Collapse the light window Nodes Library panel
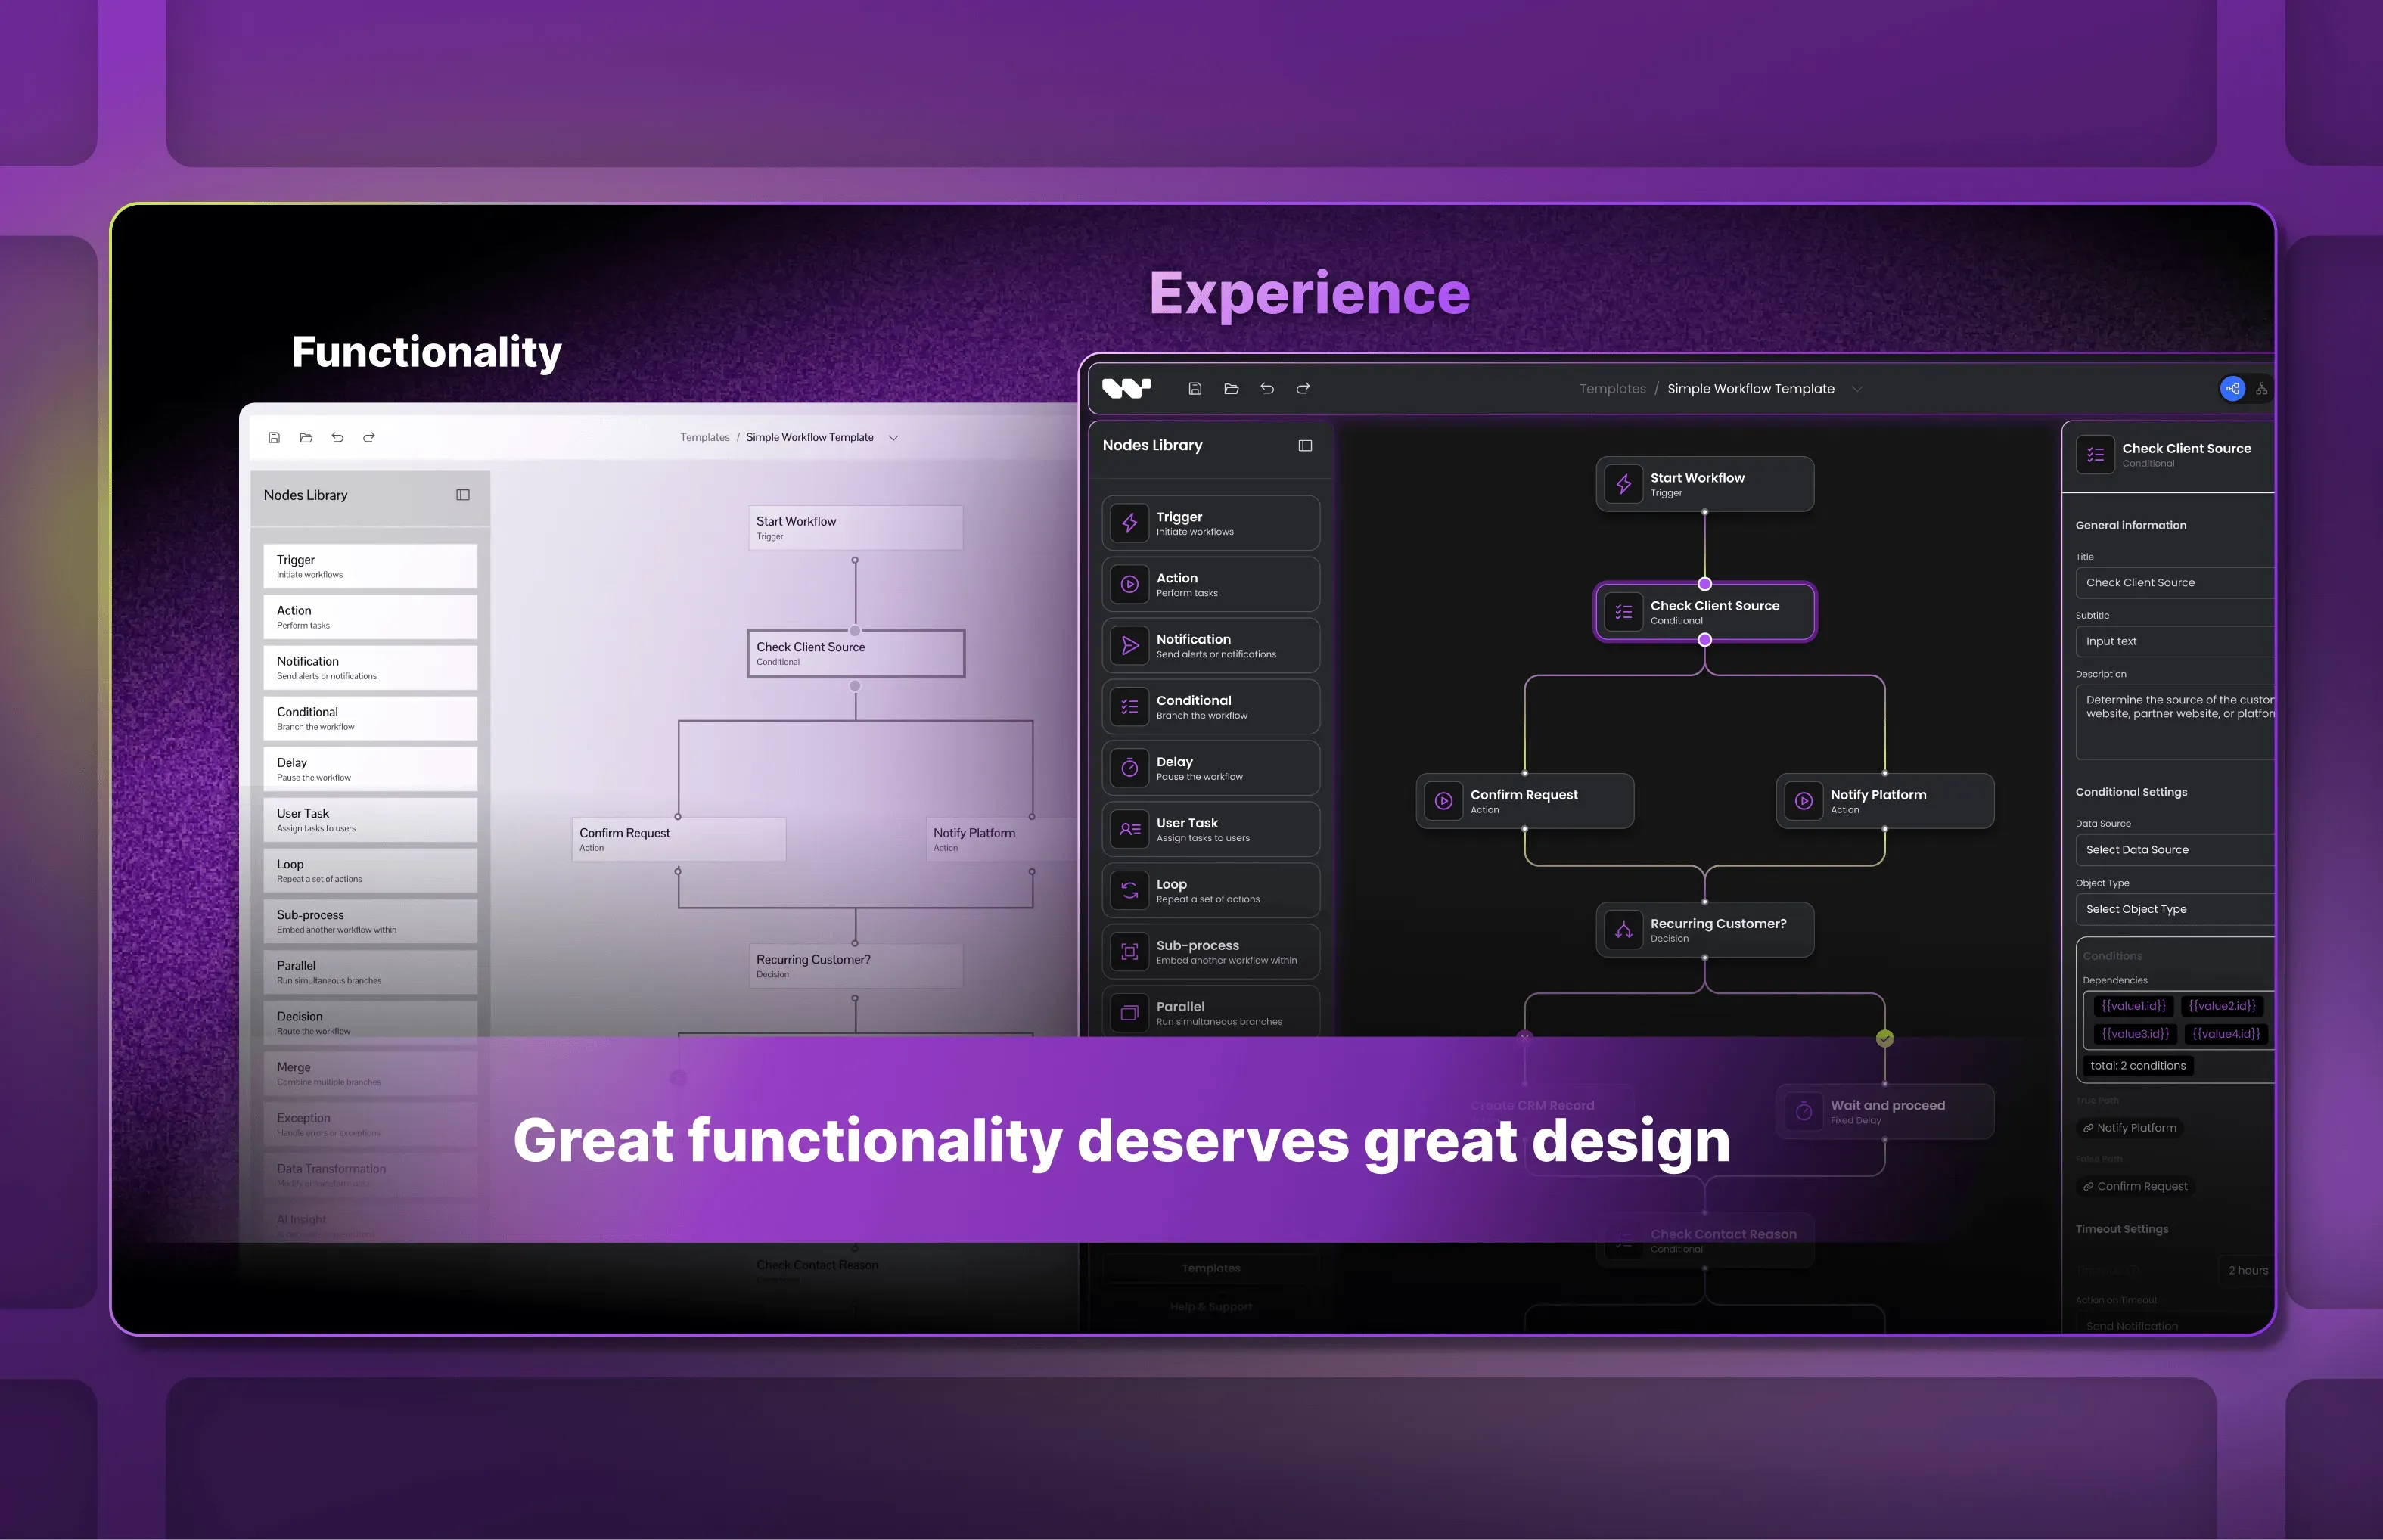The width and height of the screenshot is (2383, 1540). click(x=463, y=495)
